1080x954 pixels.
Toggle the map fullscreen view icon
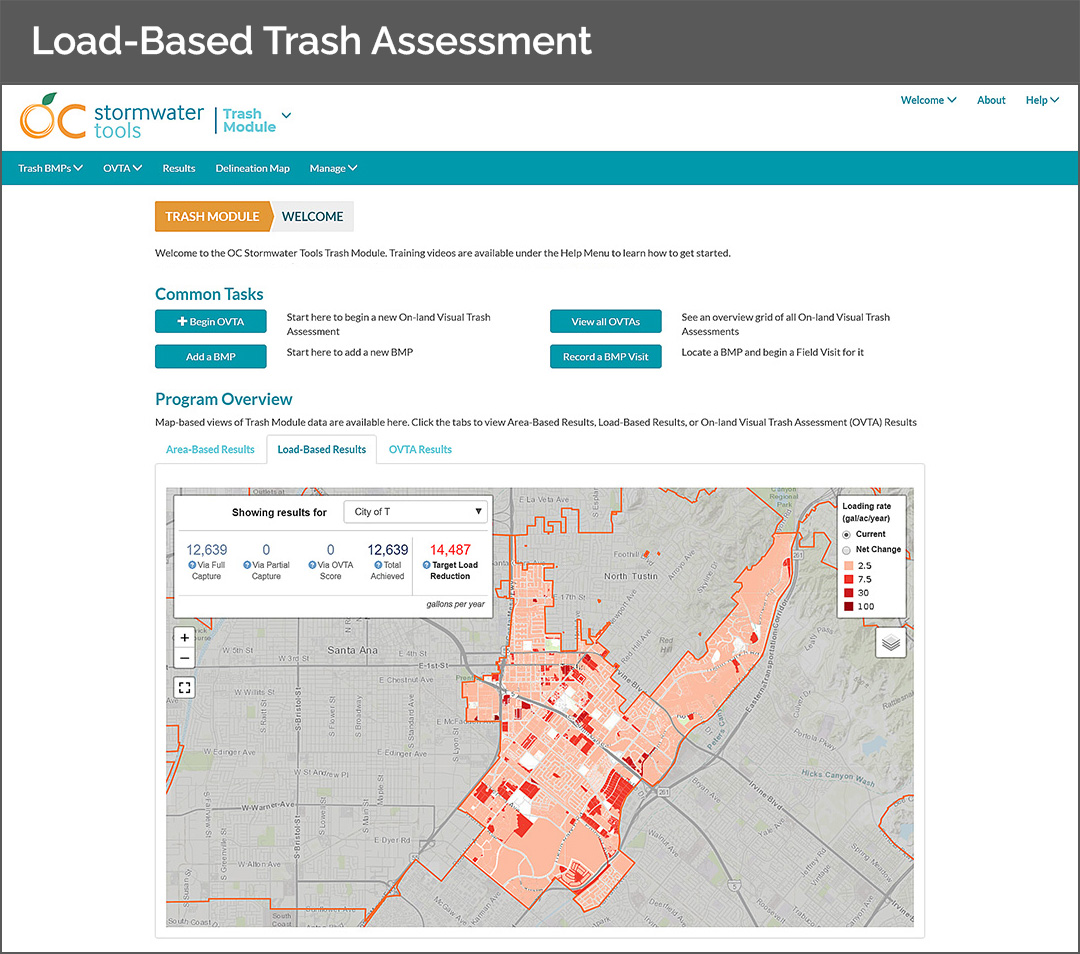coord(185,687)
